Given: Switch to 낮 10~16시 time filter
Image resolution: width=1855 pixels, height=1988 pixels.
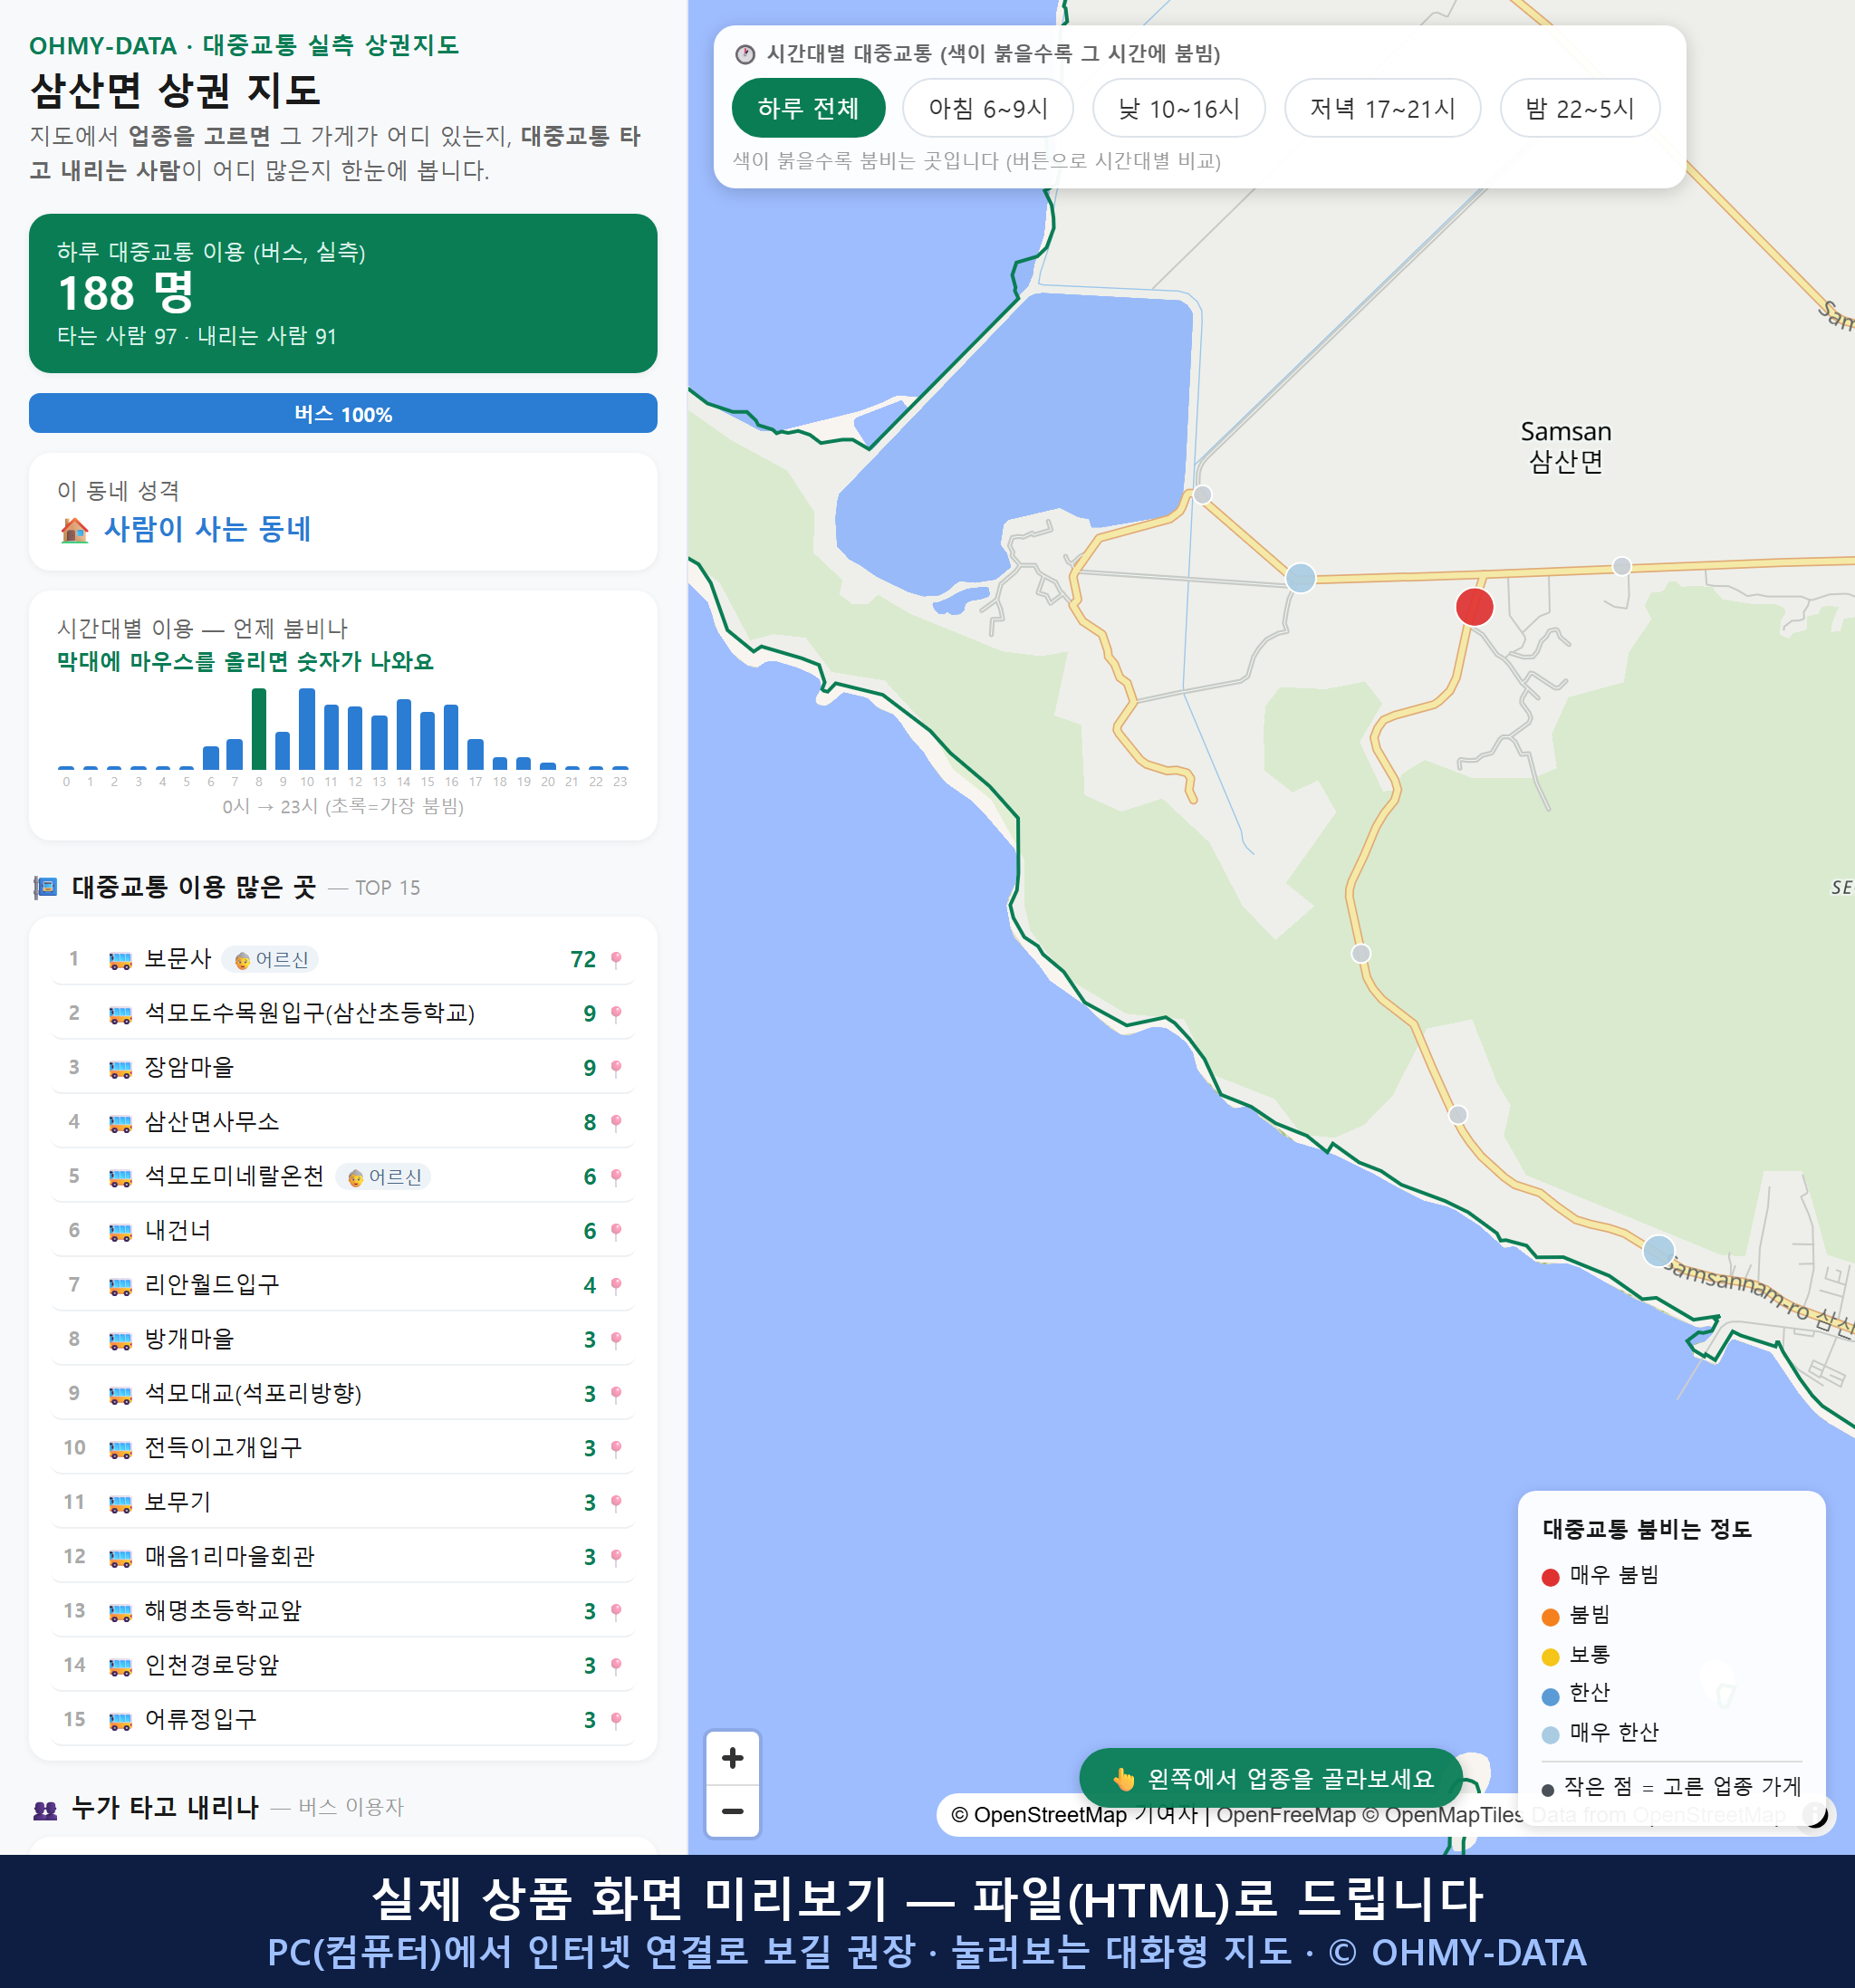Looking at the screenshot, I should point(1178,108).
